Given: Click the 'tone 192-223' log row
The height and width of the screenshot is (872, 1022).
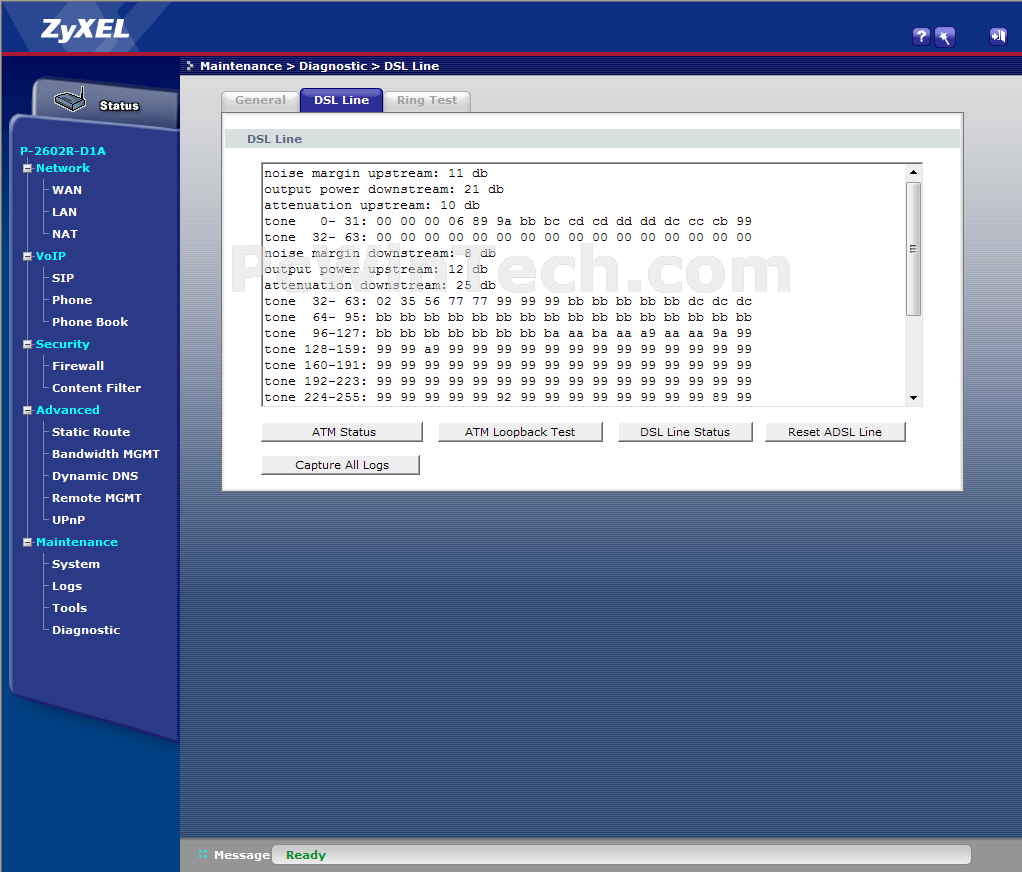Looking at the screenshot, I should pyautogui.click(x=508, y=381).
